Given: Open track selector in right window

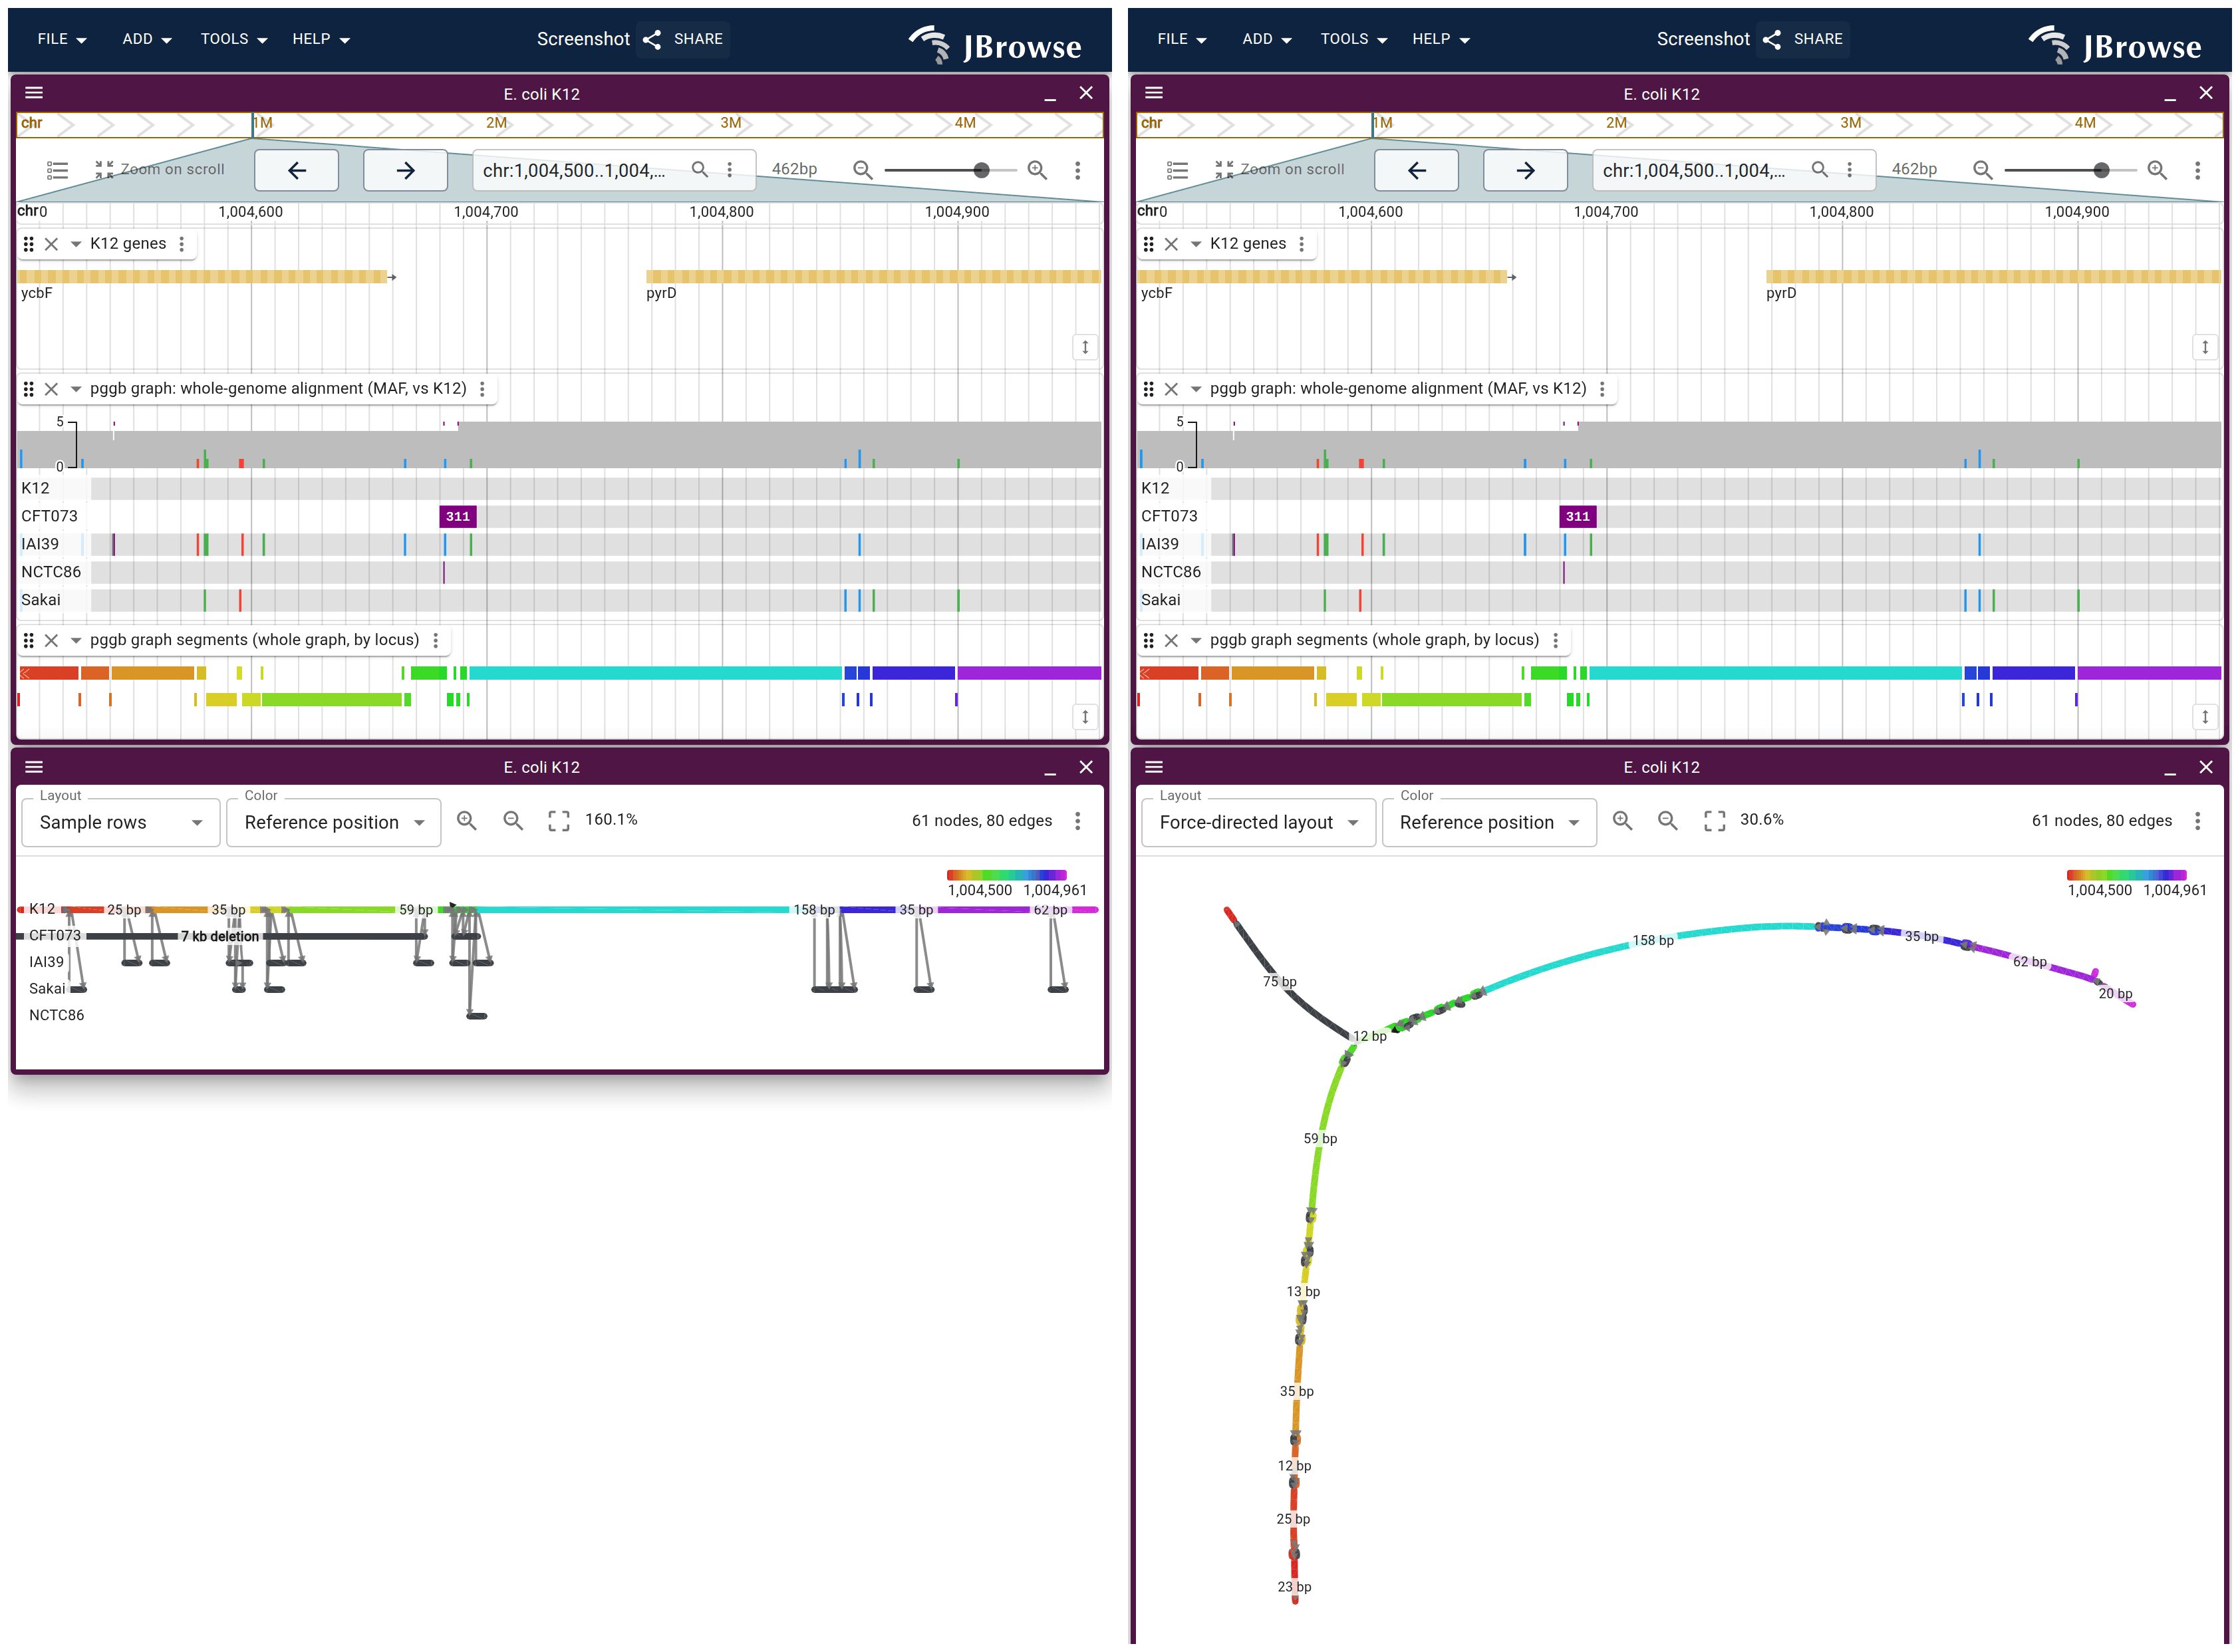Looking at the screenshot, I should pos(1178,170).
